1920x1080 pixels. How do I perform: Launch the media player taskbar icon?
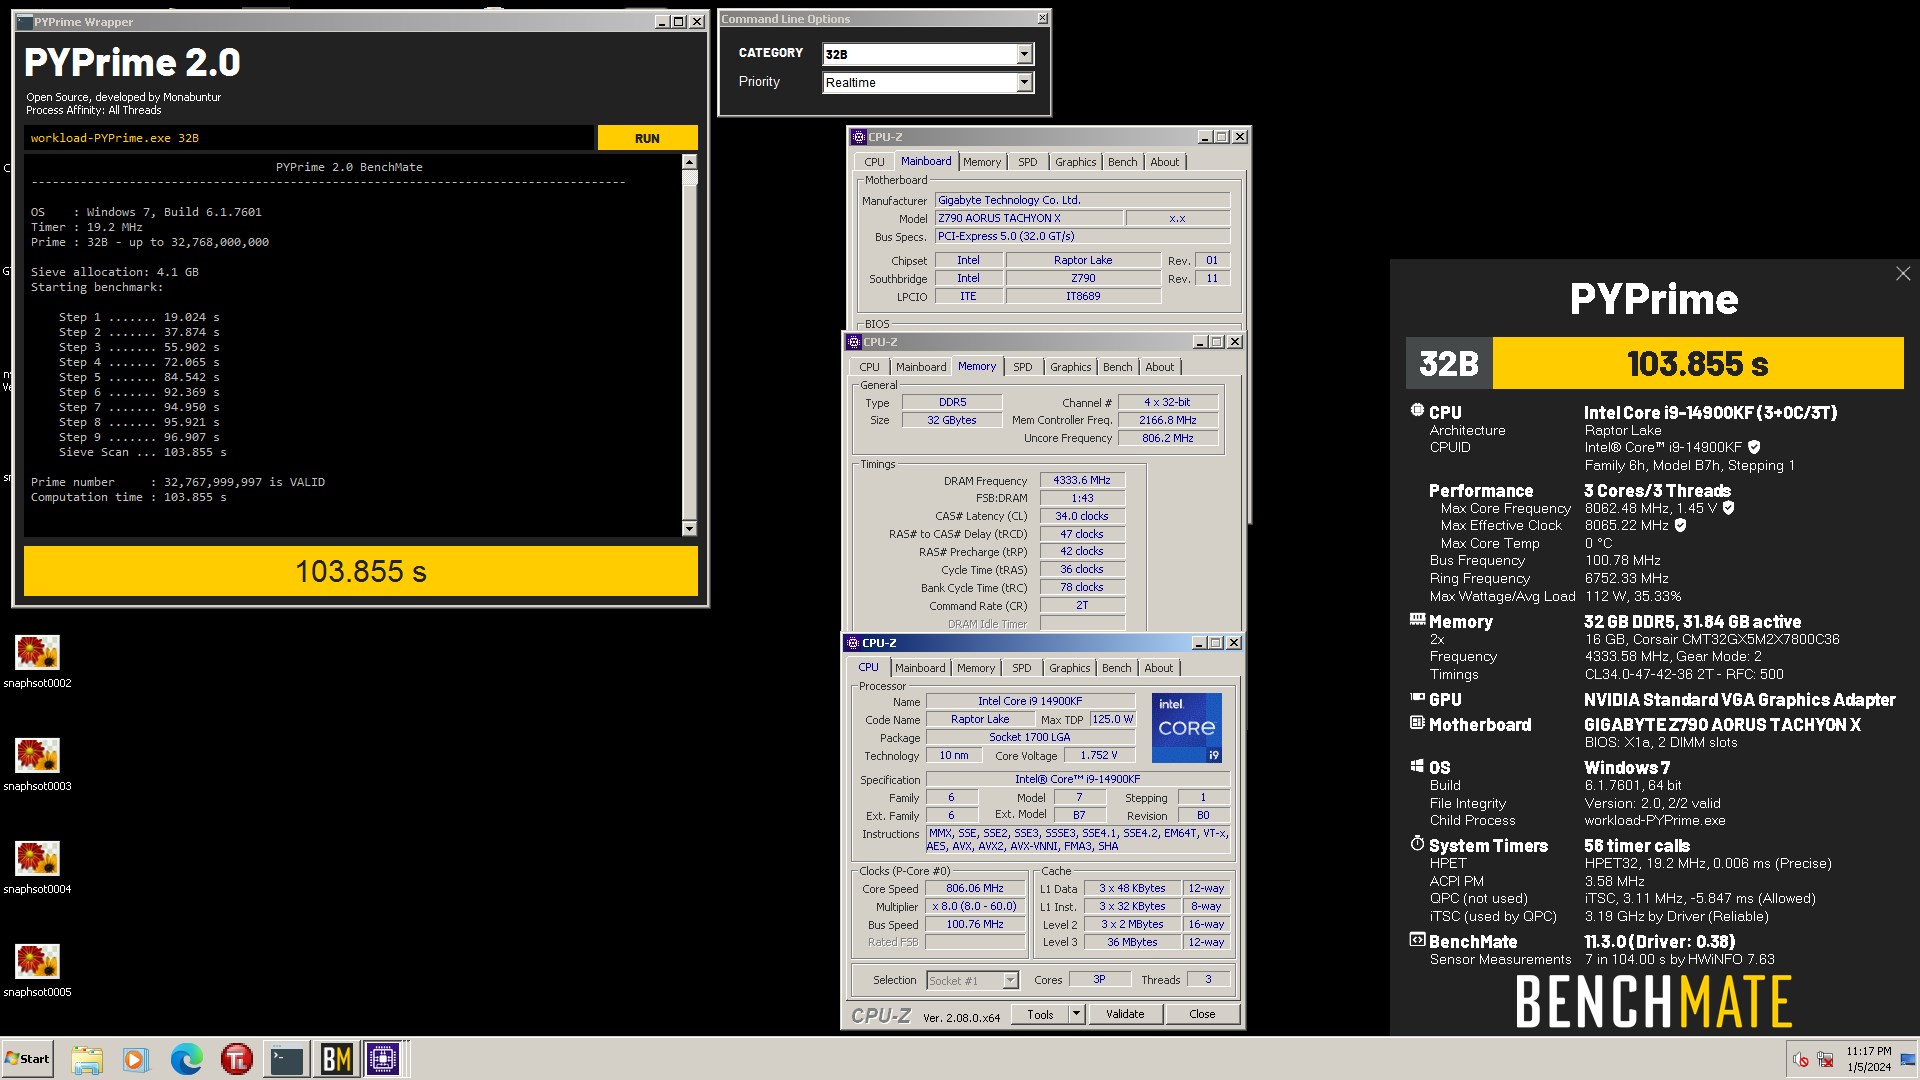pos(136,1059)
